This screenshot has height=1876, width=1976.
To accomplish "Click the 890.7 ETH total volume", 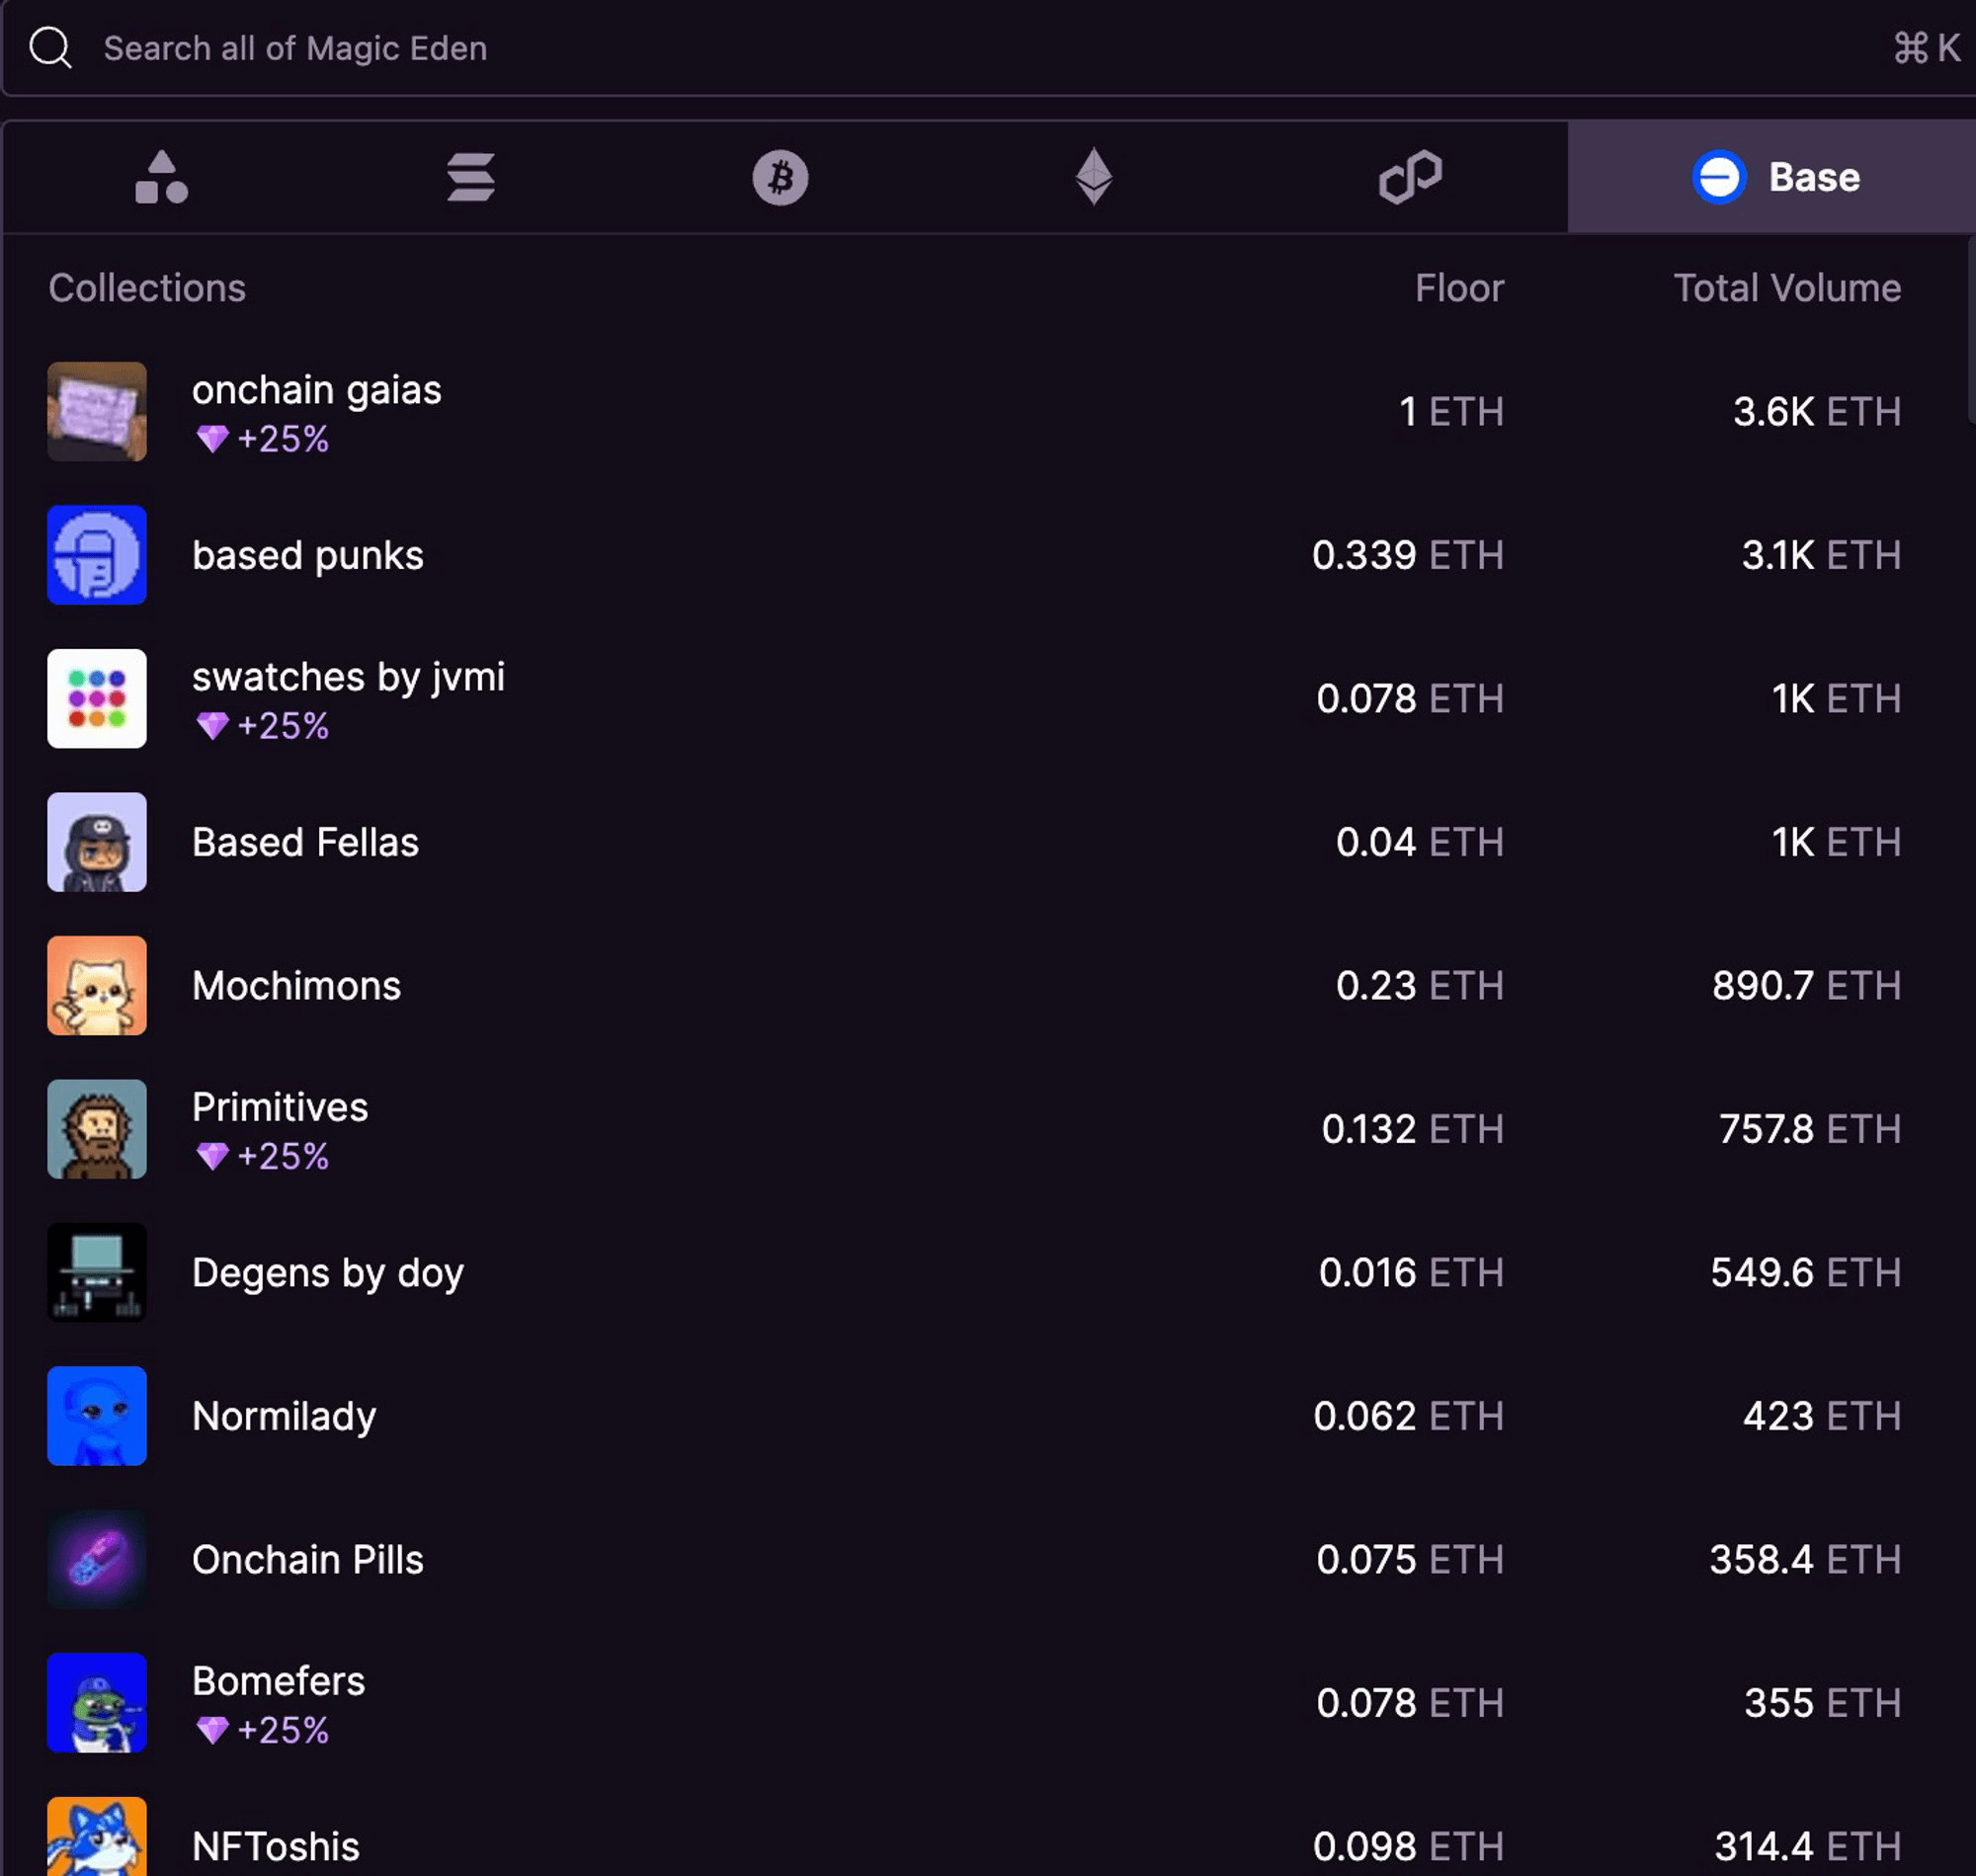I will [1806, 986].
